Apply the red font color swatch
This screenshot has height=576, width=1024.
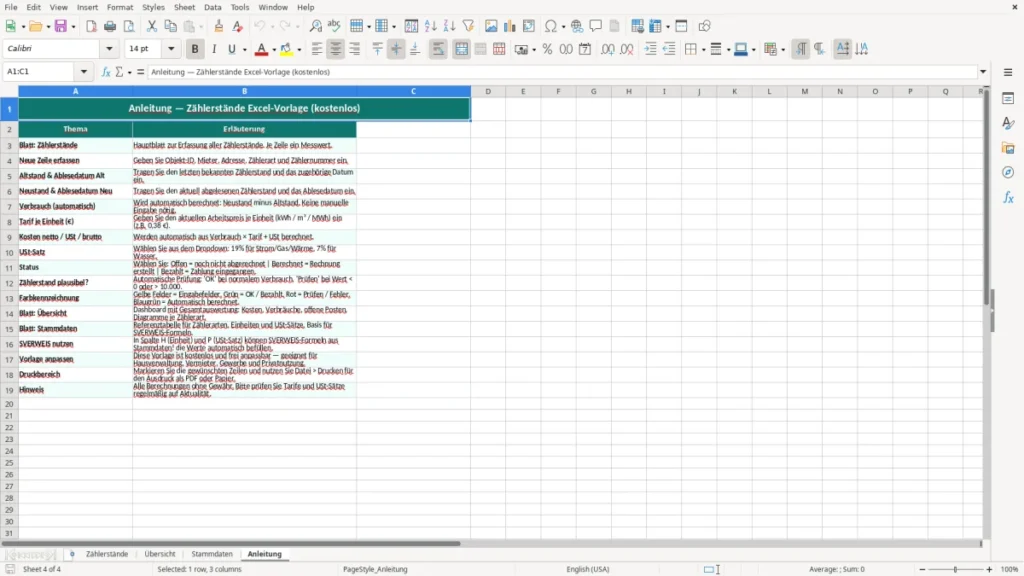pos(261,49)
